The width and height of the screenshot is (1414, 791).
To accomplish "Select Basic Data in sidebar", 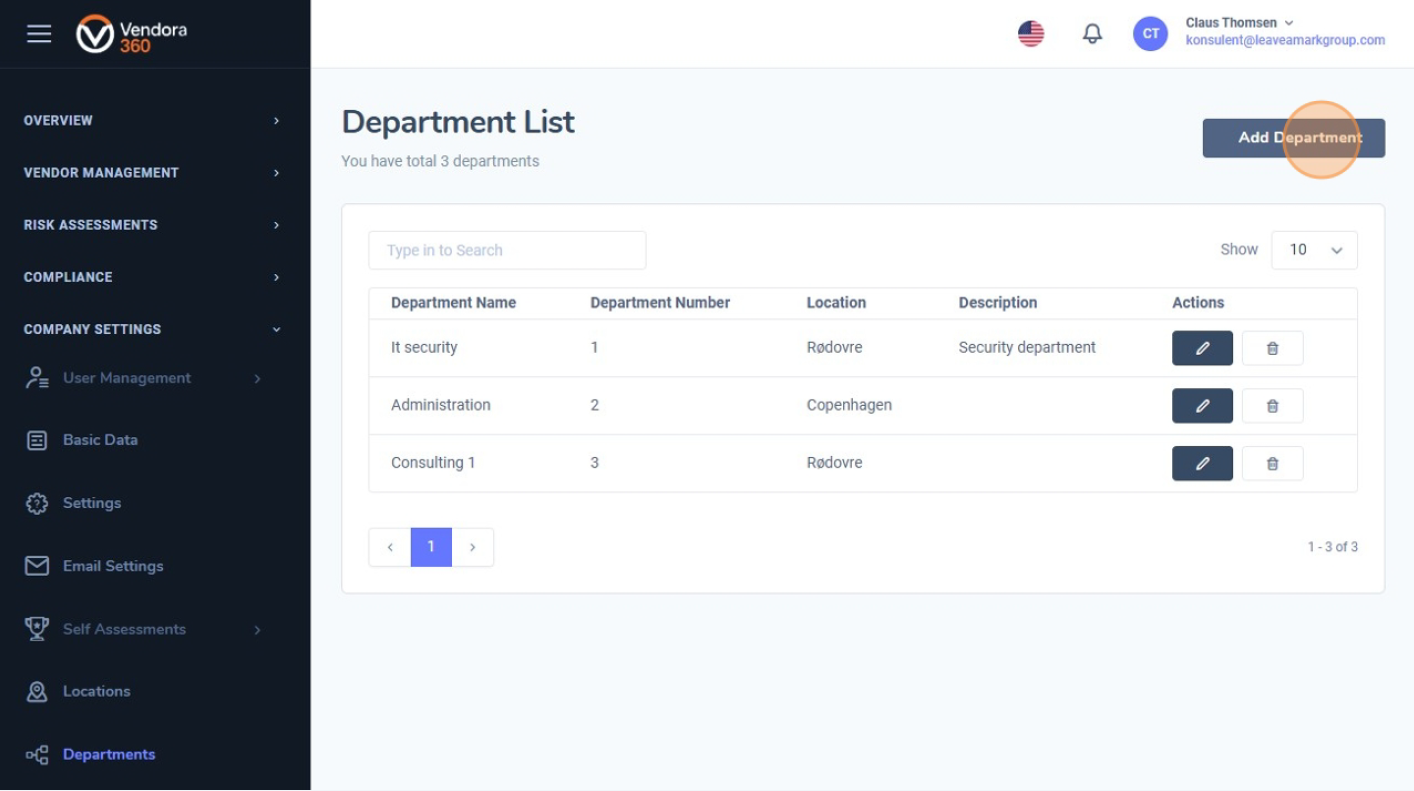I will coord(100,440).
